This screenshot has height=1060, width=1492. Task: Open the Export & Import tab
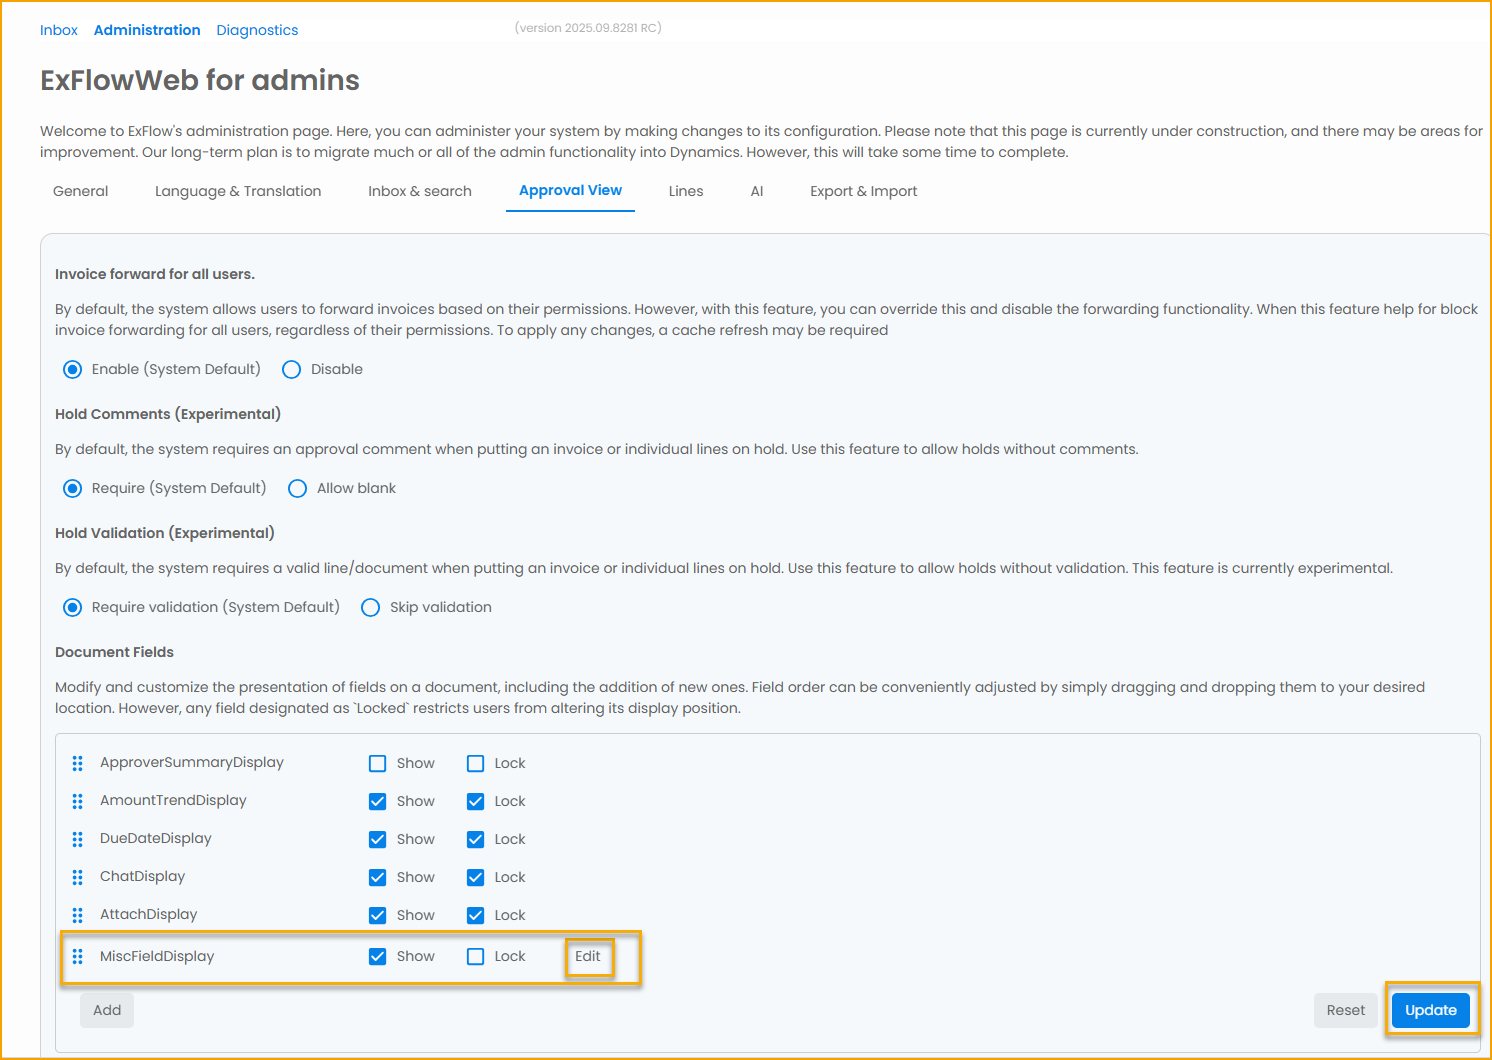coord(863,190)
